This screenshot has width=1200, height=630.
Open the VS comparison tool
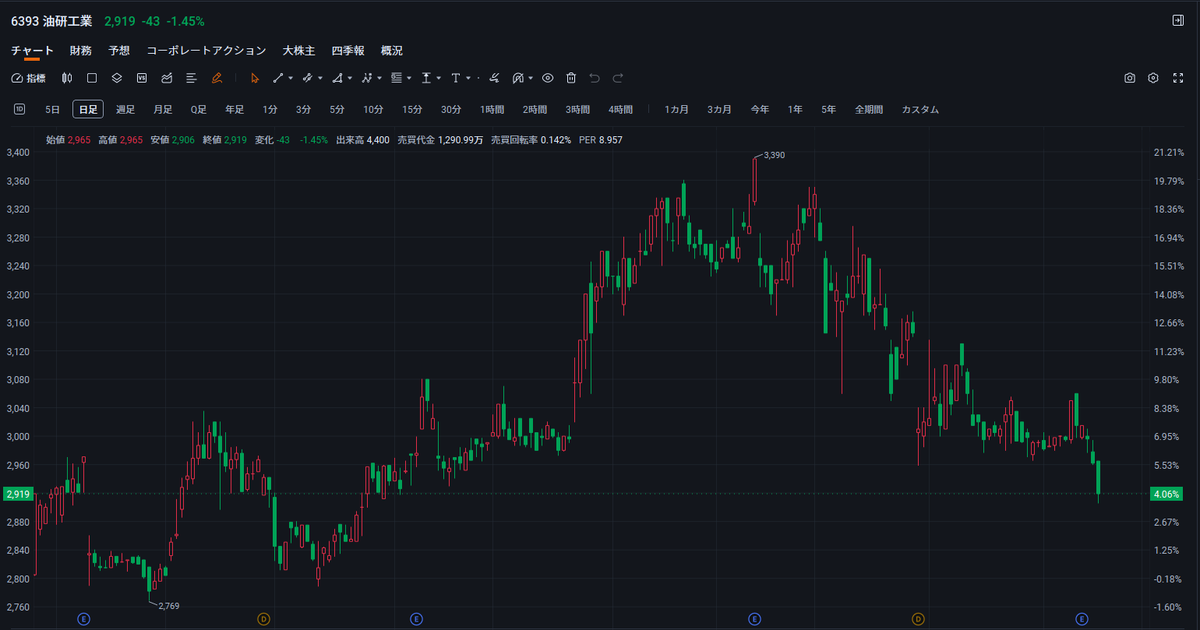click(x=141, y=78)
